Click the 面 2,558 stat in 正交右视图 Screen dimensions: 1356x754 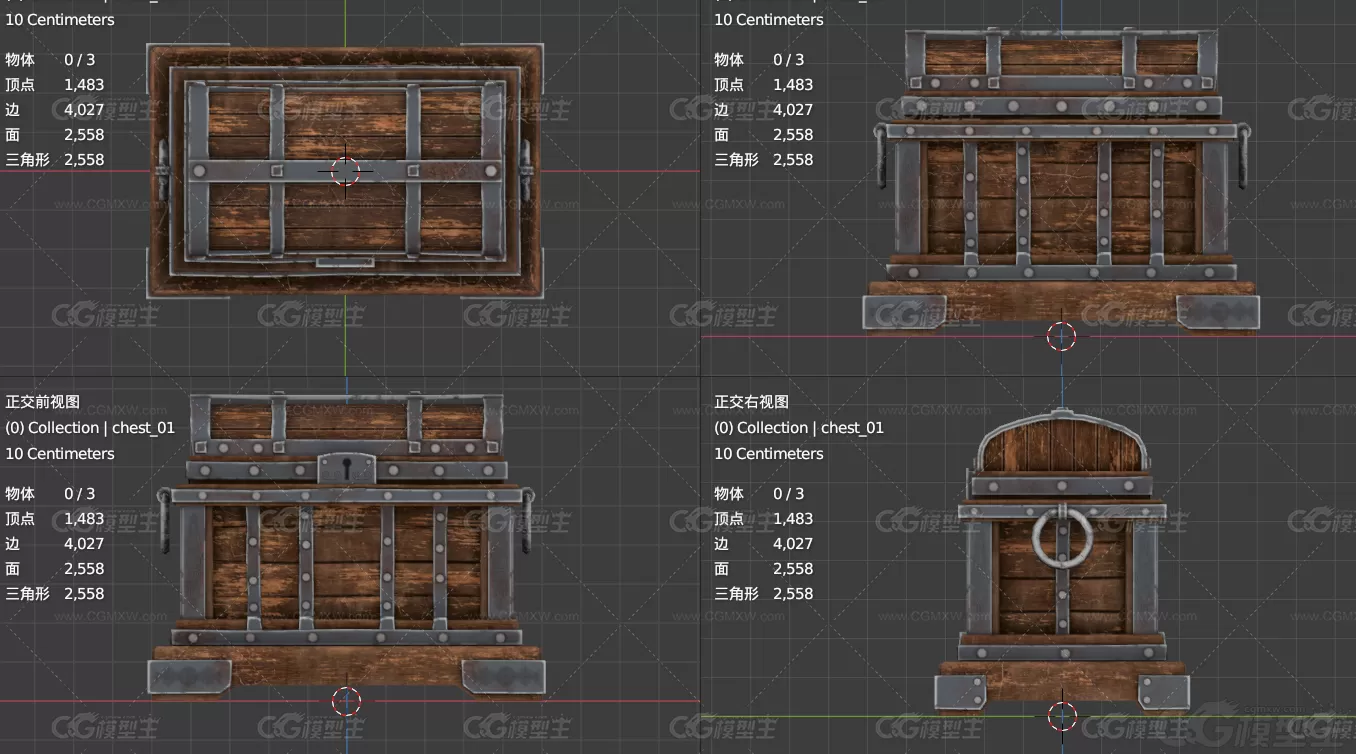763,569
